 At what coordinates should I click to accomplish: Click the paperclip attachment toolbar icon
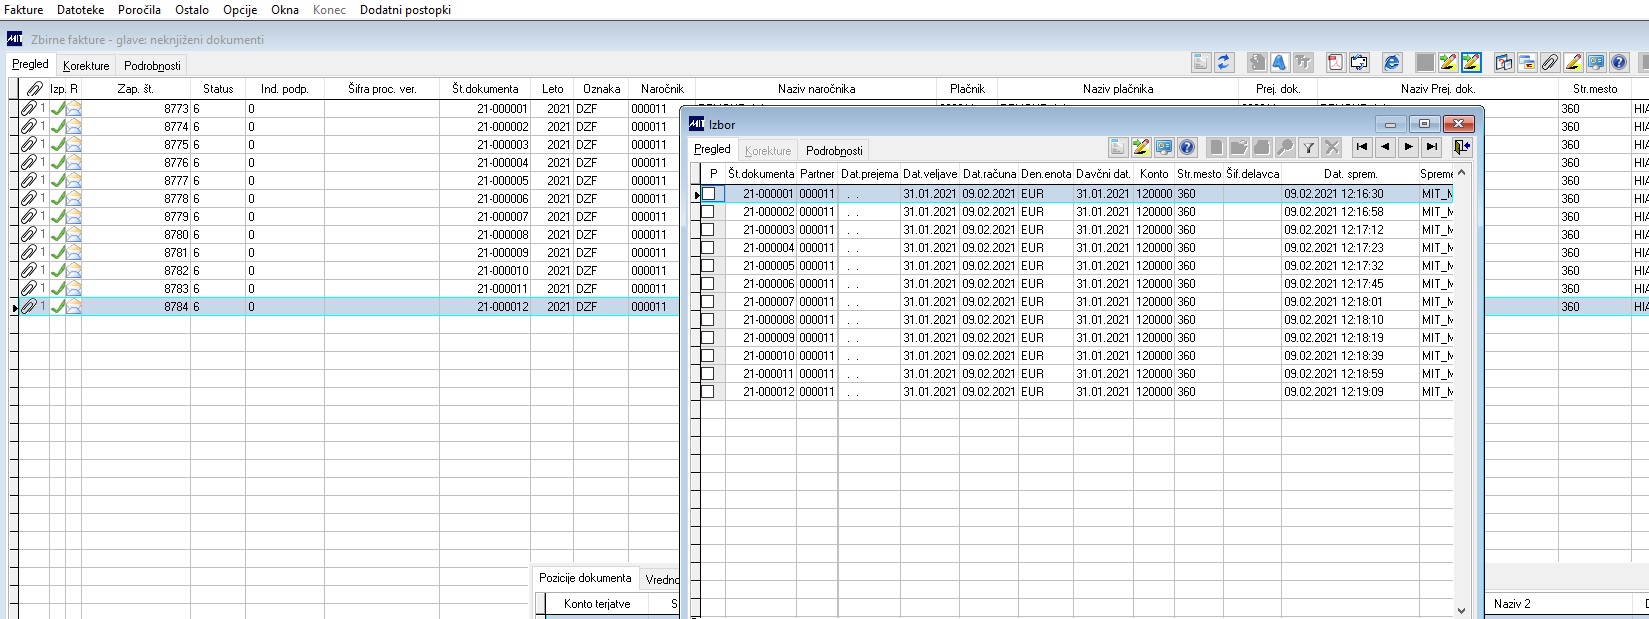point(1549,63)
